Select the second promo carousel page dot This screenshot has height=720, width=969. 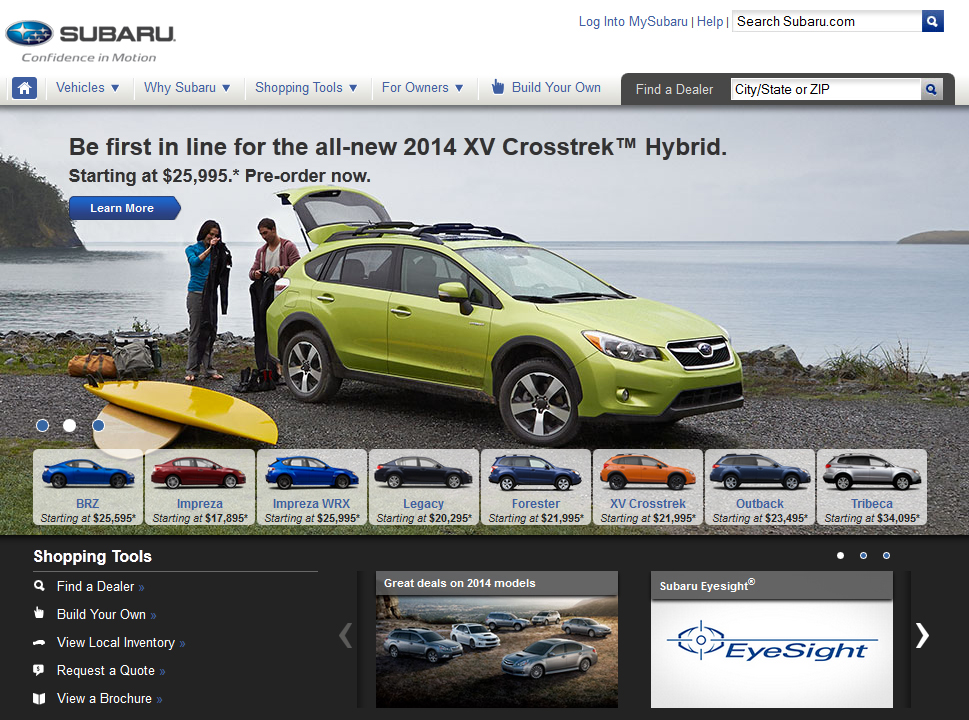click(x=863, y=555)
